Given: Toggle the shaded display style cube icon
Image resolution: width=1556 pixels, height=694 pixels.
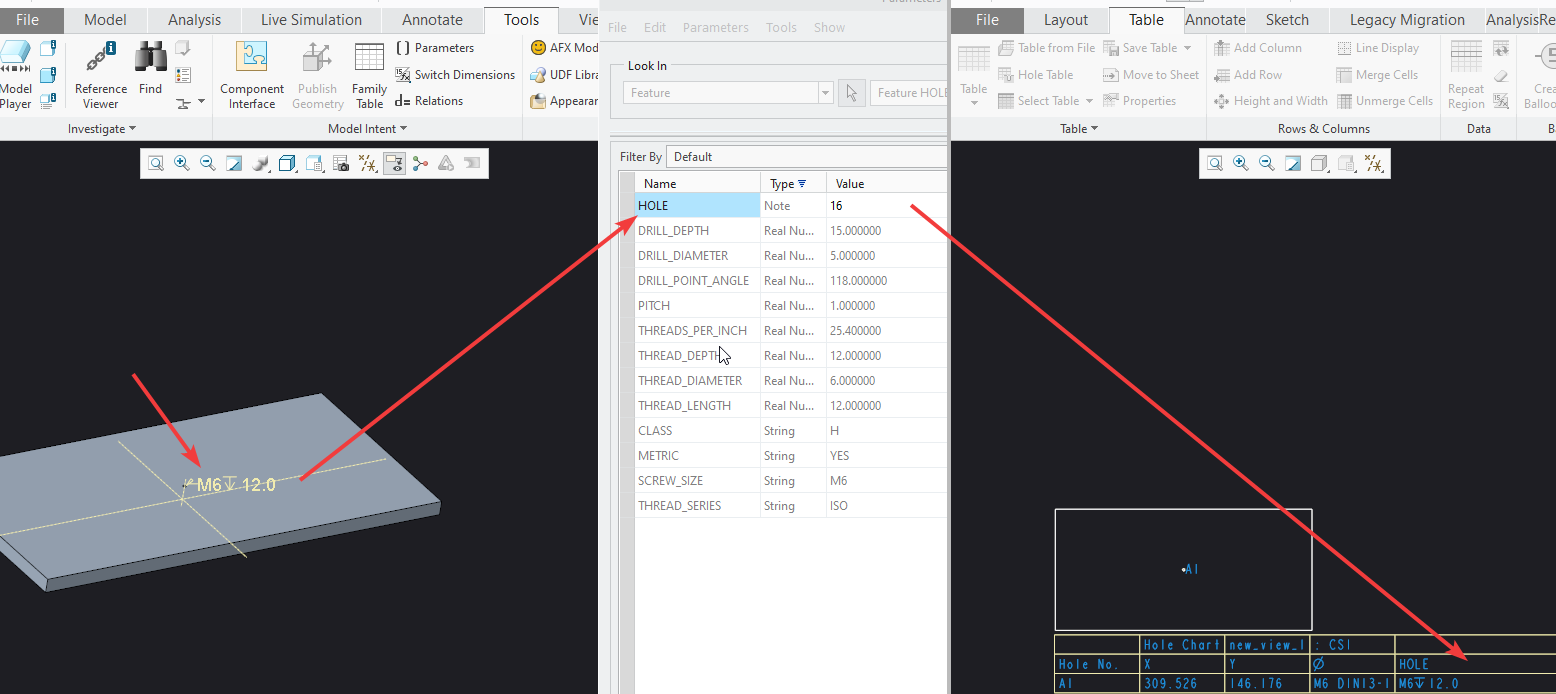Looking at the screenshot, I should coord(285,163).
